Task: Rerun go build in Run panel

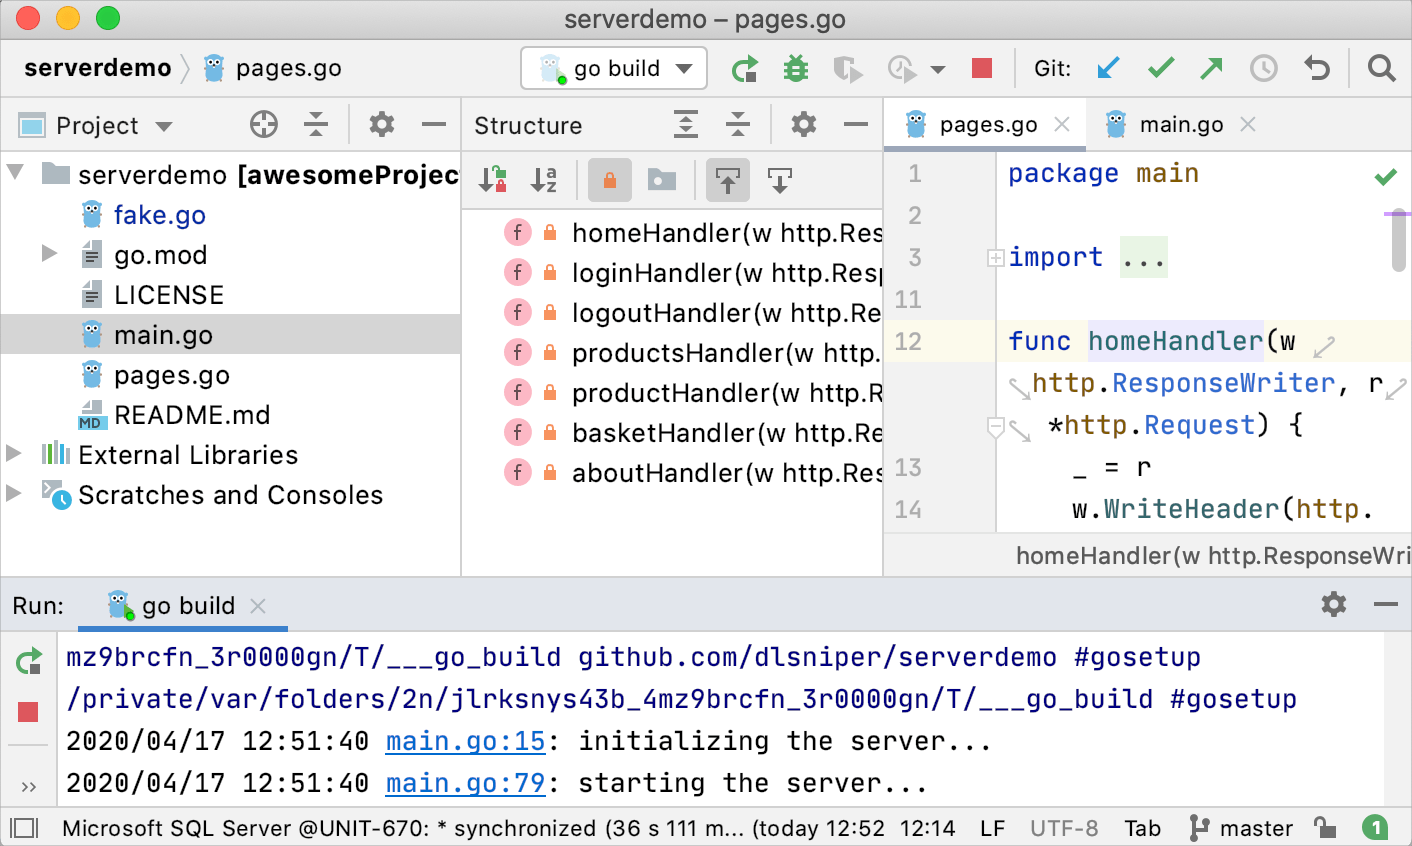Action: (29, 661)
